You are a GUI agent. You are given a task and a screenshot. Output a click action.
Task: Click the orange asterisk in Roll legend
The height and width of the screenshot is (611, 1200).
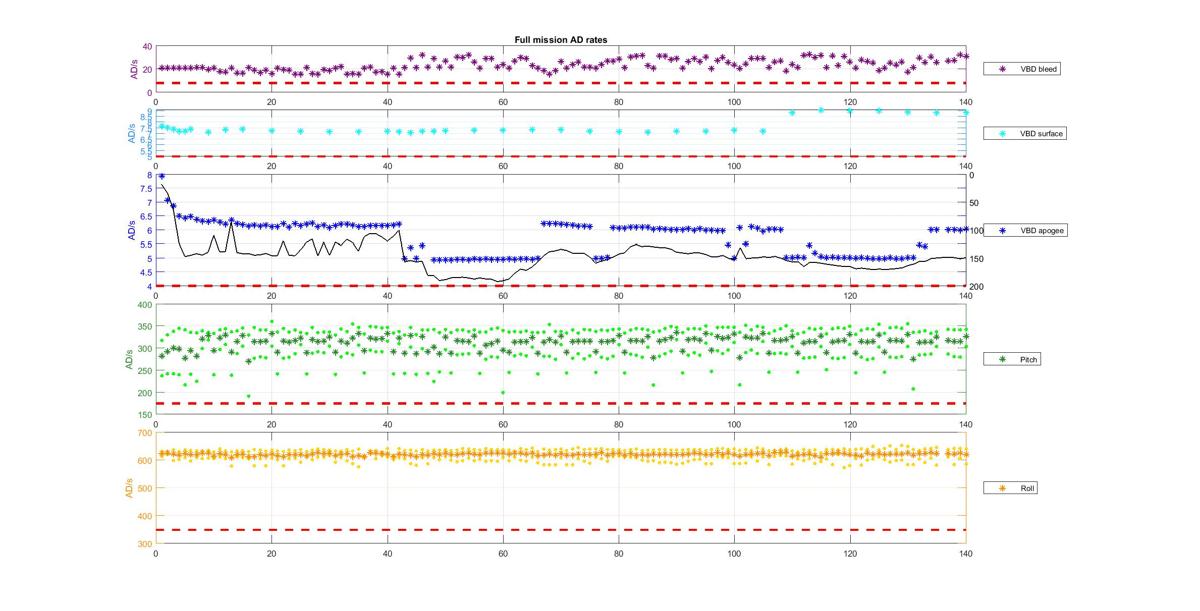click(x=1001, y=488)
